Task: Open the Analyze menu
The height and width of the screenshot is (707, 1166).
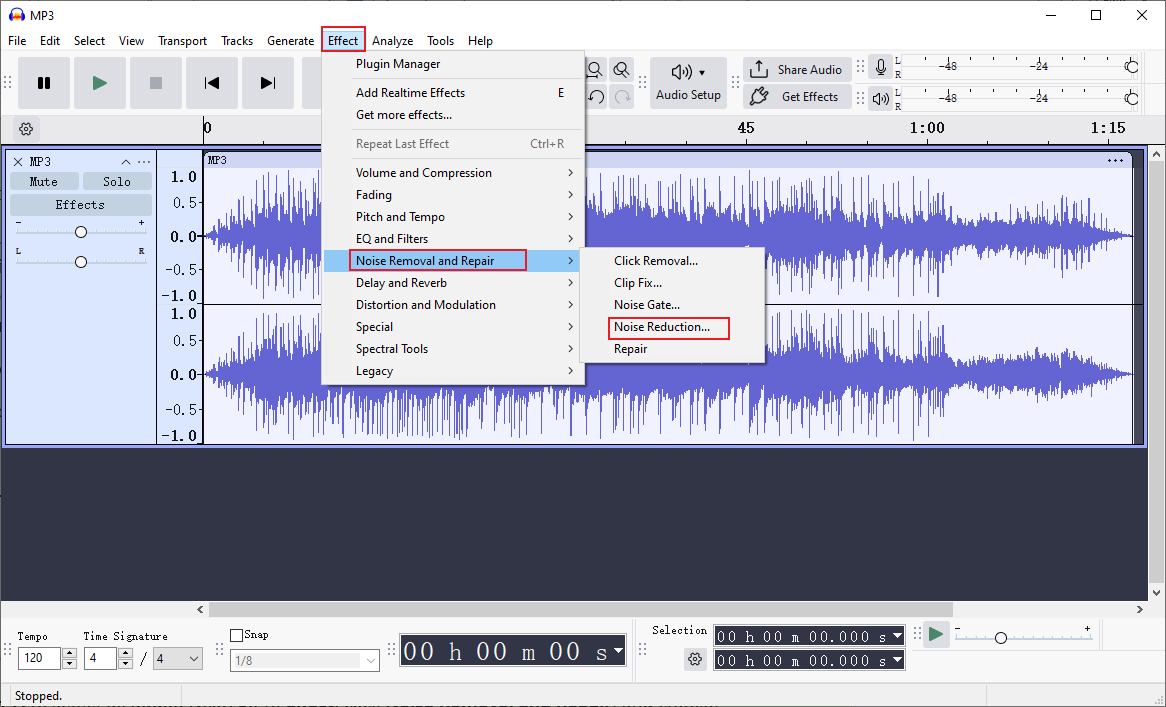Action: coord(392,41)
